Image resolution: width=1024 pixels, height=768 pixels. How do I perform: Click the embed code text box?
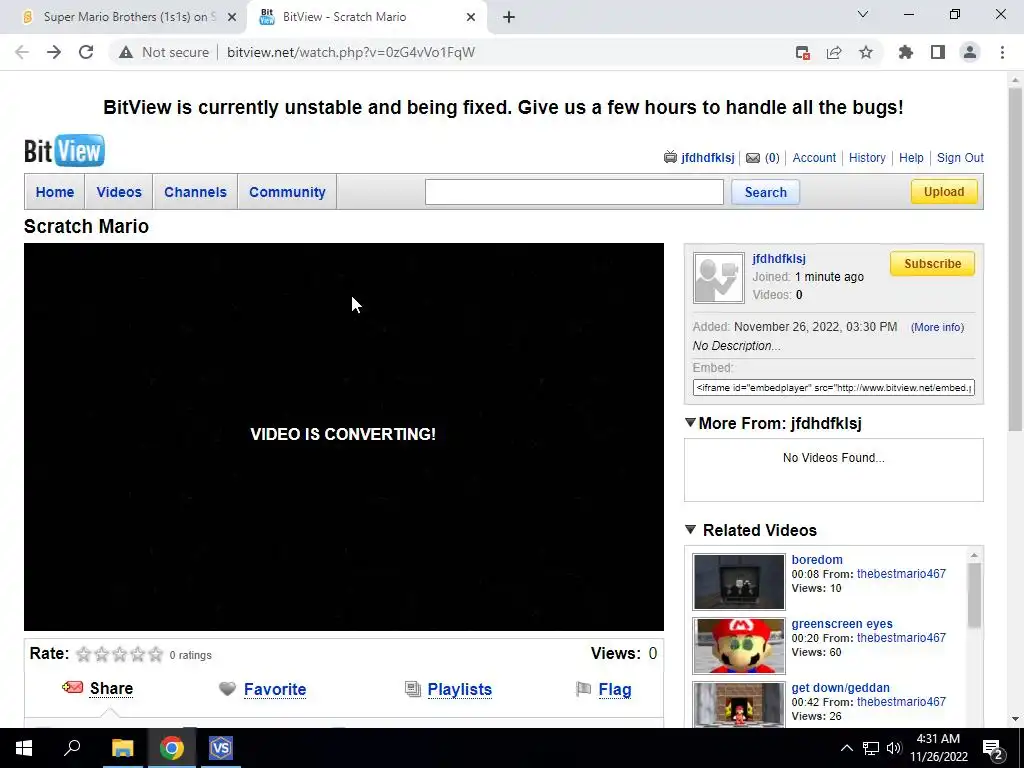tap(833, 388)
